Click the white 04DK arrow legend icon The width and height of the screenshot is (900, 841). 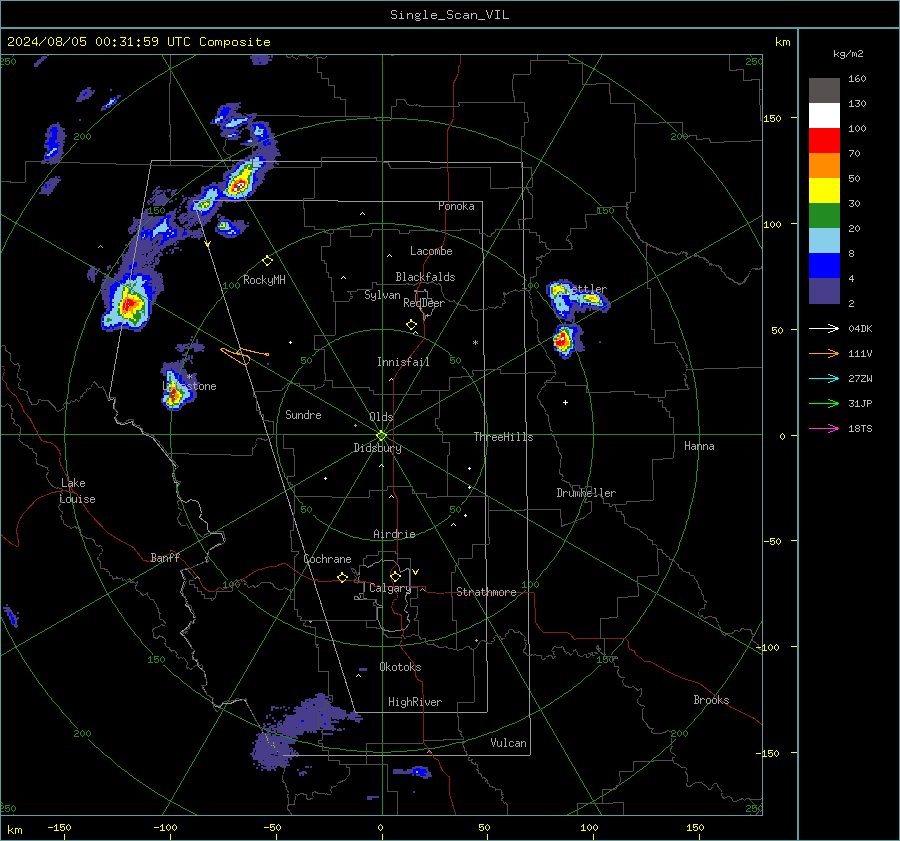pos(824,328)
